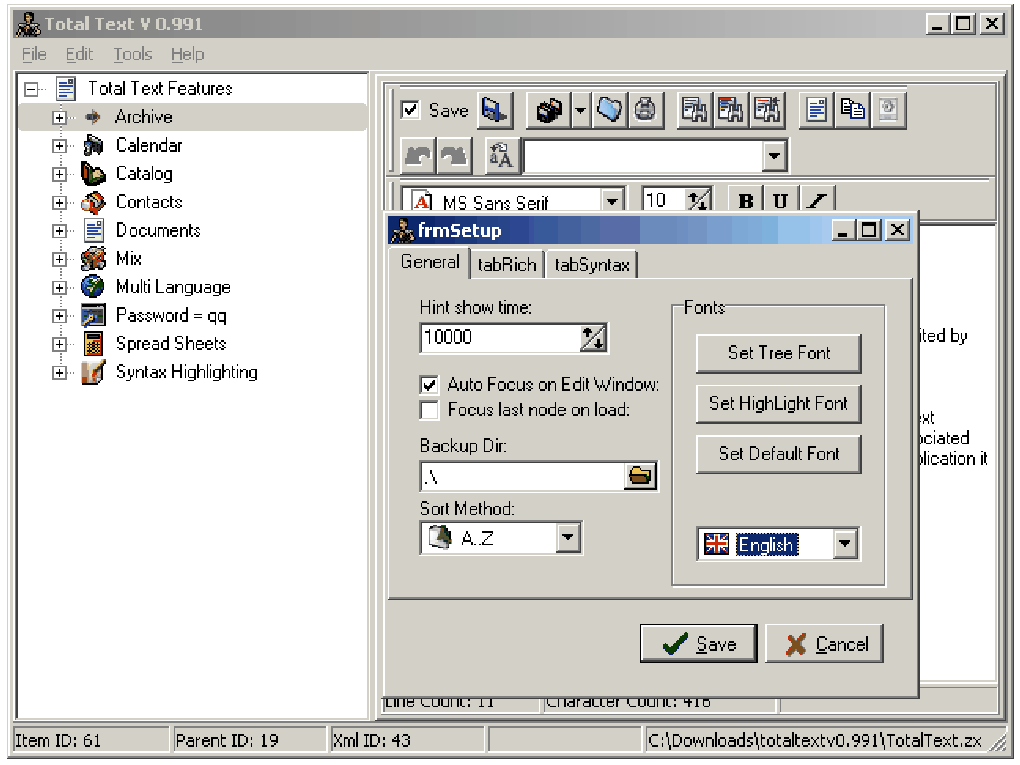Open the dropdown arrow beside package icon

coord(580,110)
